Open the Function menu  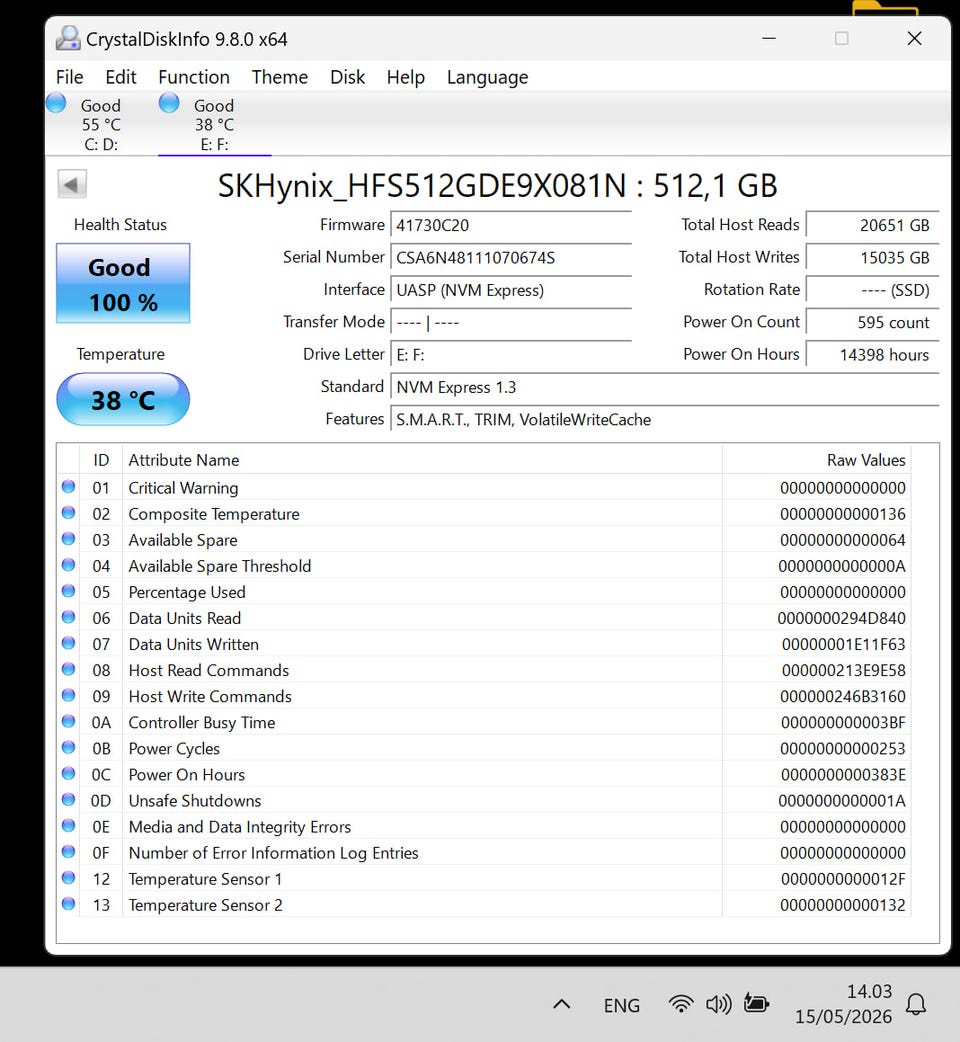194,77
